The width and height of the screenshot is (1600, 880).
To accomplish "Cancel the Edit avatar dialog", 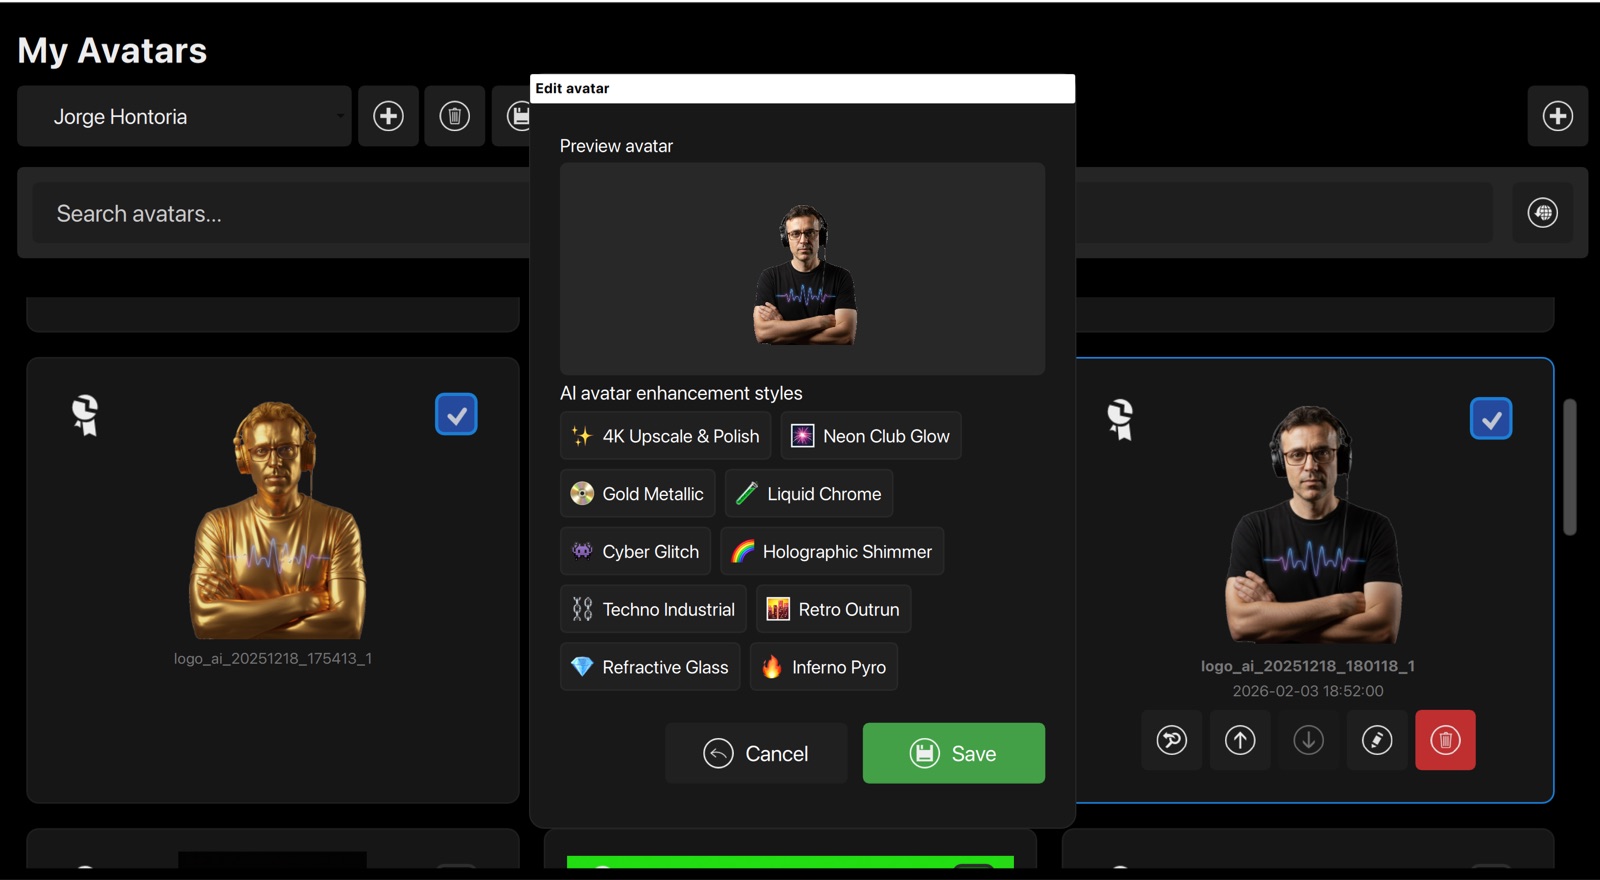I will [756, 753].
